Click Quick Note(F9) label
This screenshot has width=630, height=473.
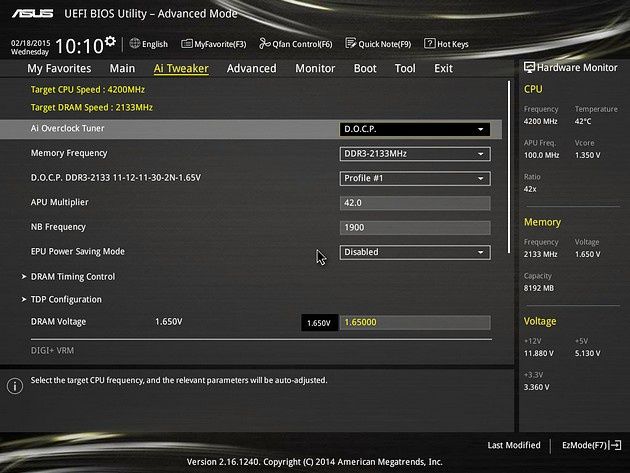pos(385,44)
